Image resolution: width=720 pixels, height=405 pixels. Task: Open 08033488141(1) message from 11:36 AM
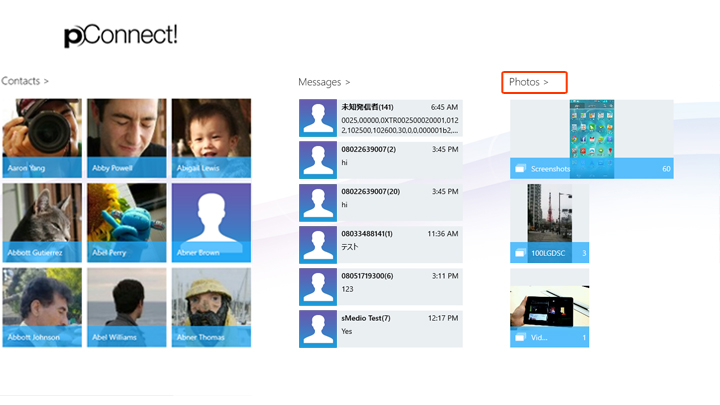tap(399, 244)
